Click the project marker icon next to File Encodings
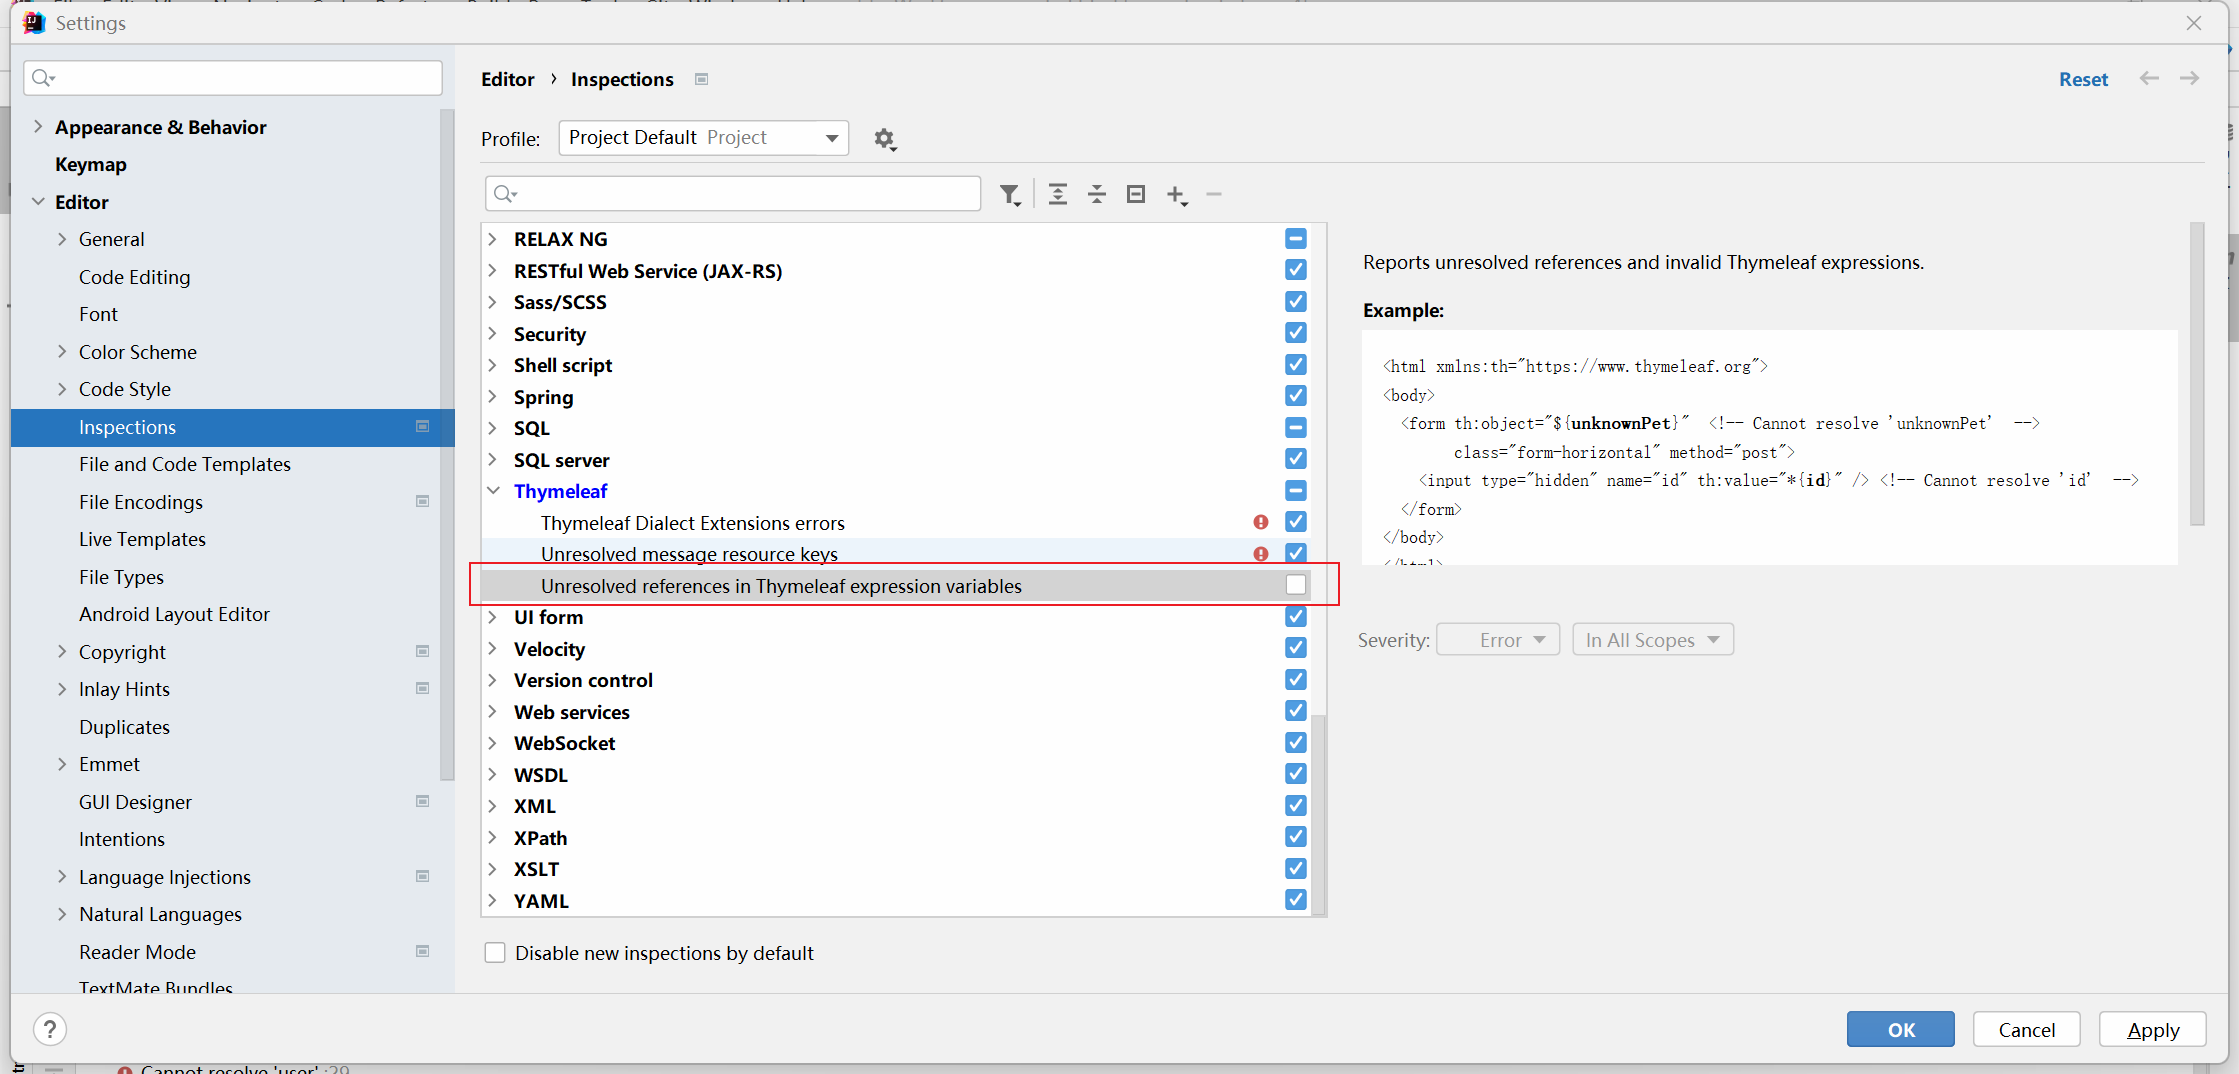The image size is (2239, 1074). (423, 501)
